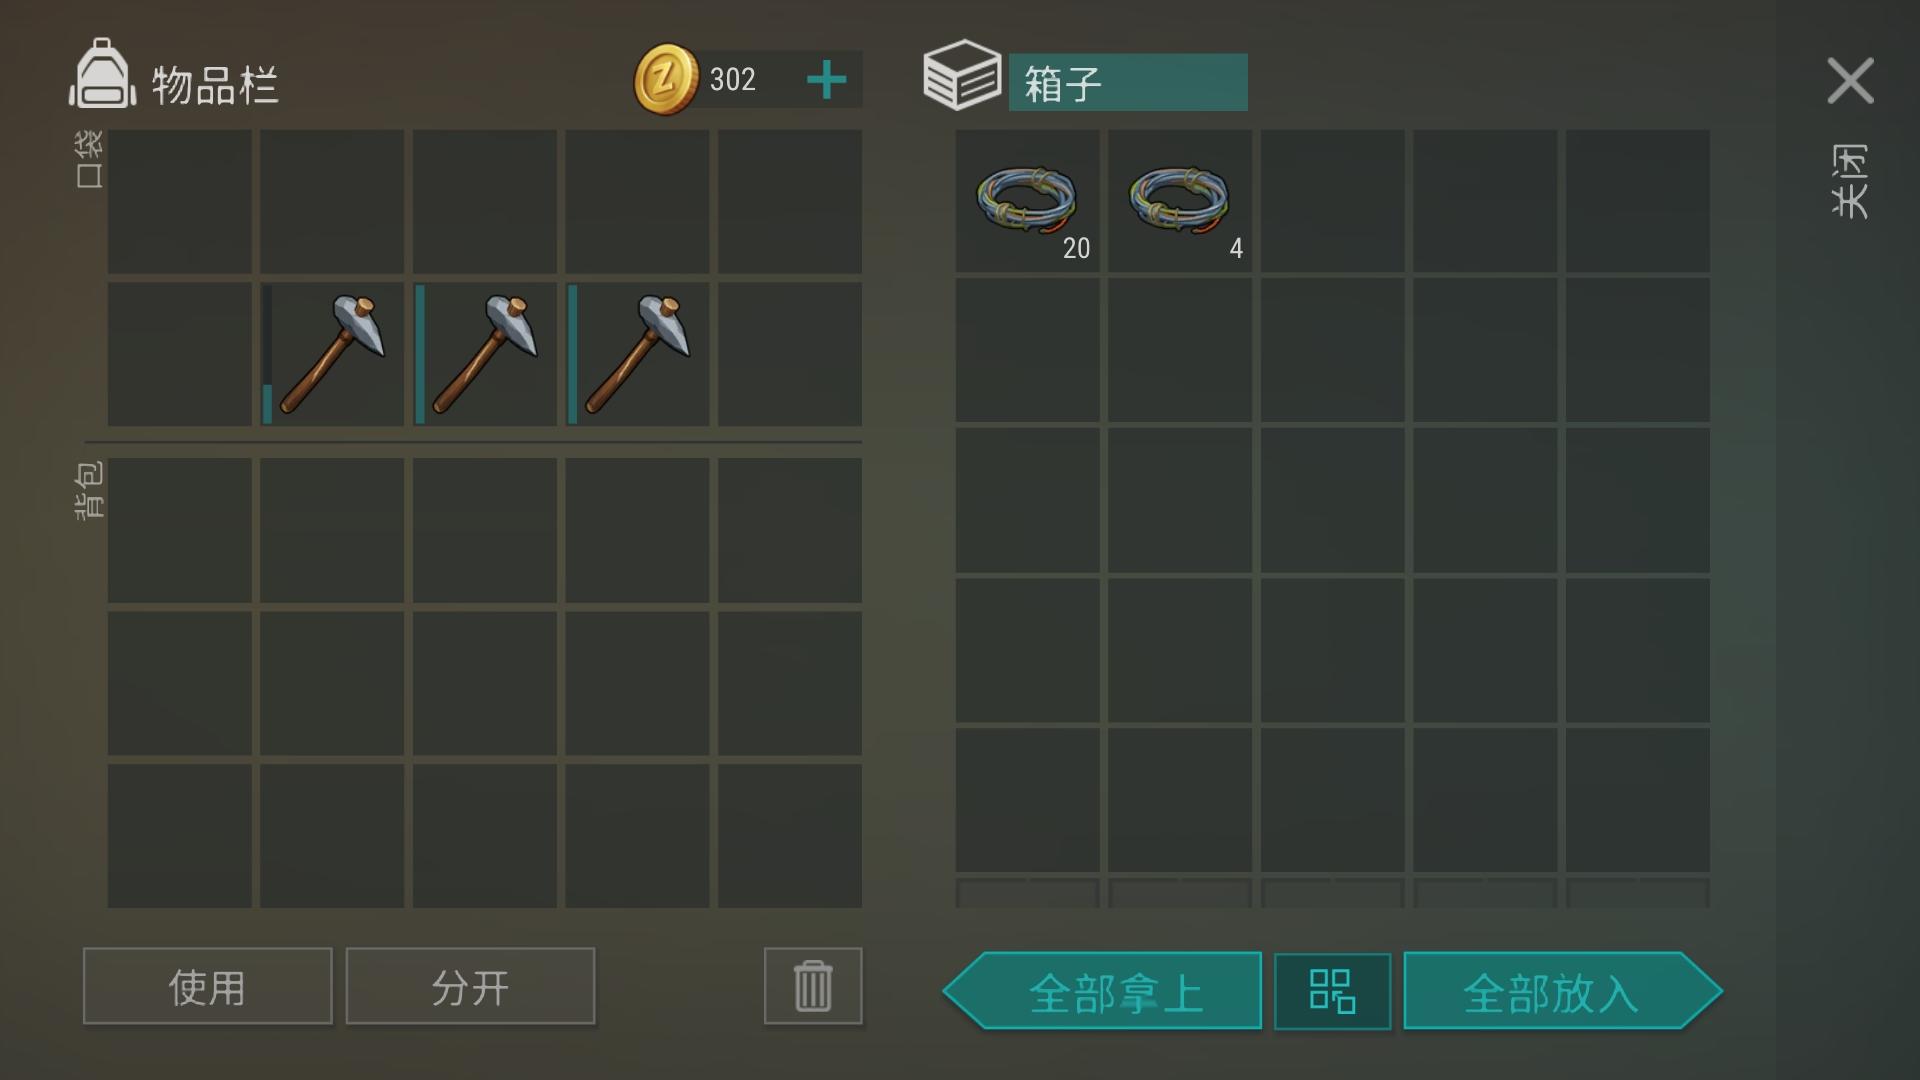1920x1080 pixels.
Task: Click the chest box icon
Action: coord(961,75)
